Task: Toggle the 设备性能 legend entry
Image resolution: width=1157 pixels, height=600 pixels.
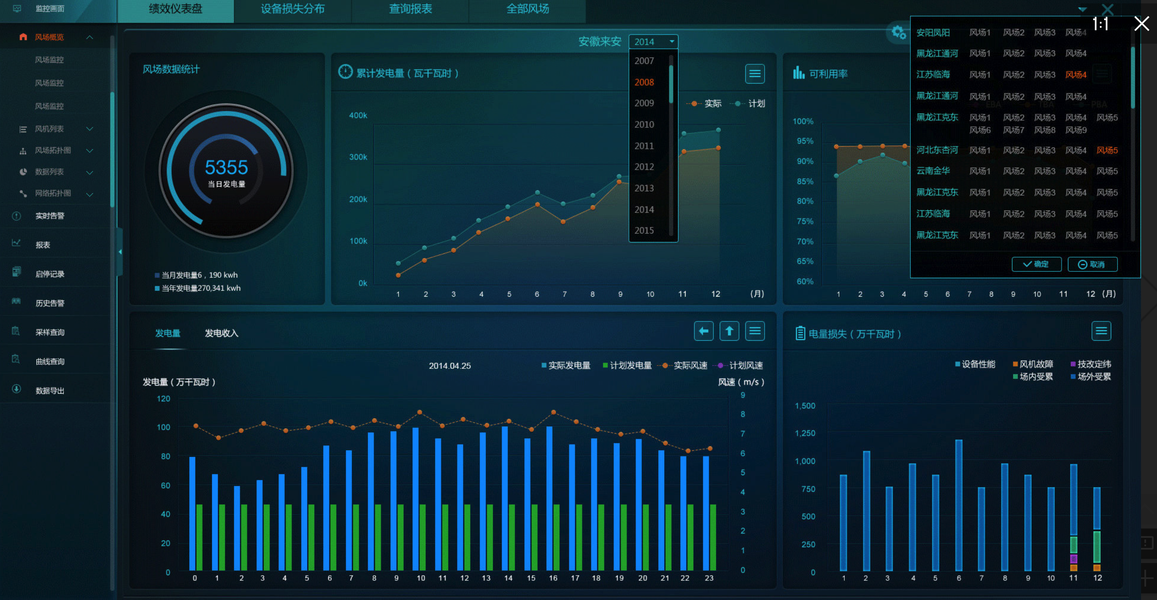Action: (x=975, y=364)
